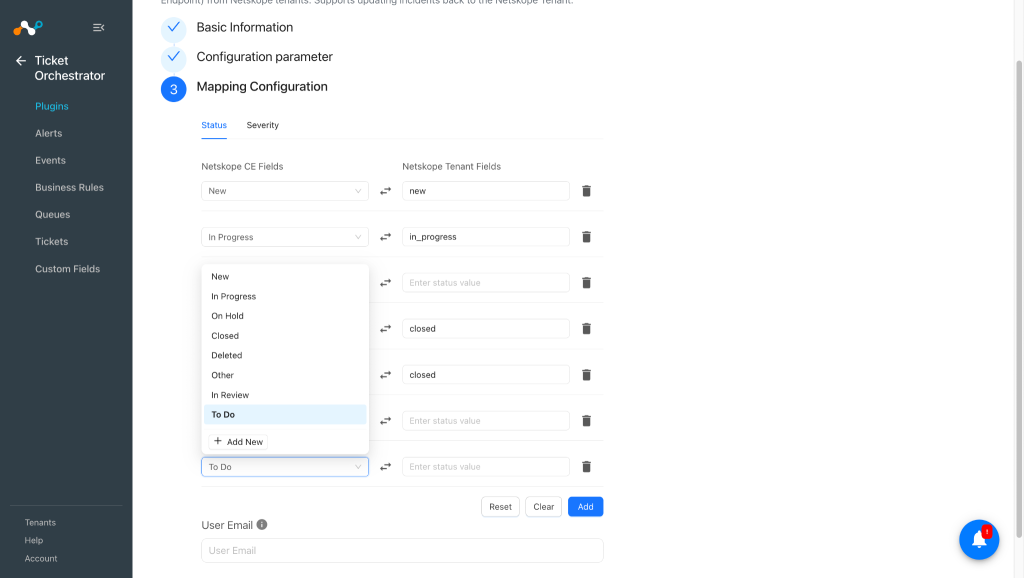Click the Netskope logo icon
The width and height of the screenshot is (1024, 578).
tap(27, 27)
